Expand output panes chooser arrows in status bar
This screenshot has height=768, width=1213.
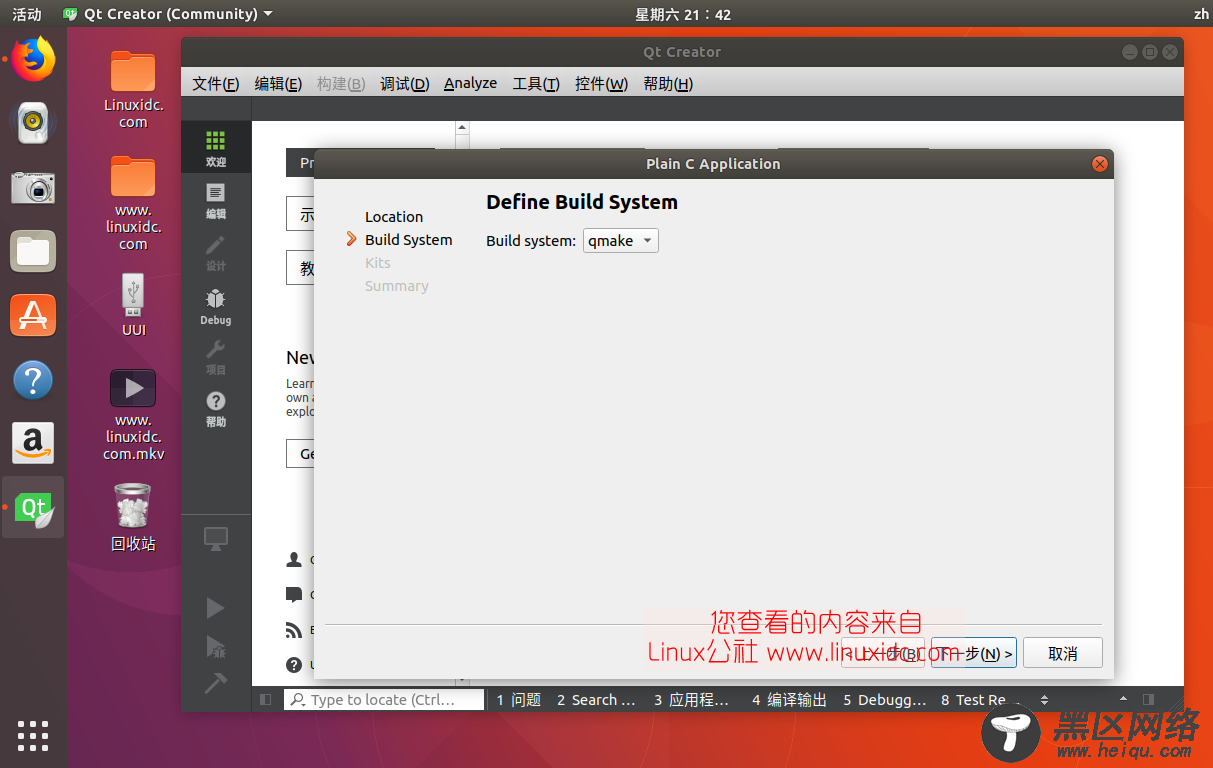(1044, 700)
